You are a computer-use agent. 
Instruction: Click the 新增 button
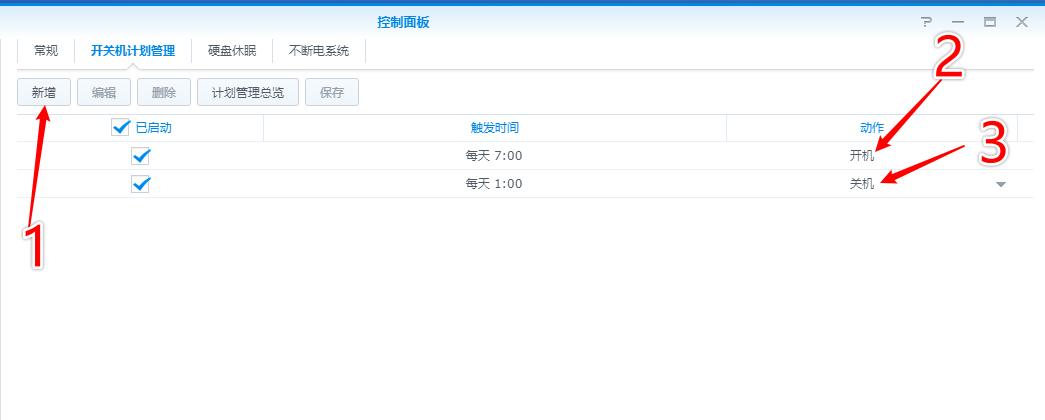(44, 93)
